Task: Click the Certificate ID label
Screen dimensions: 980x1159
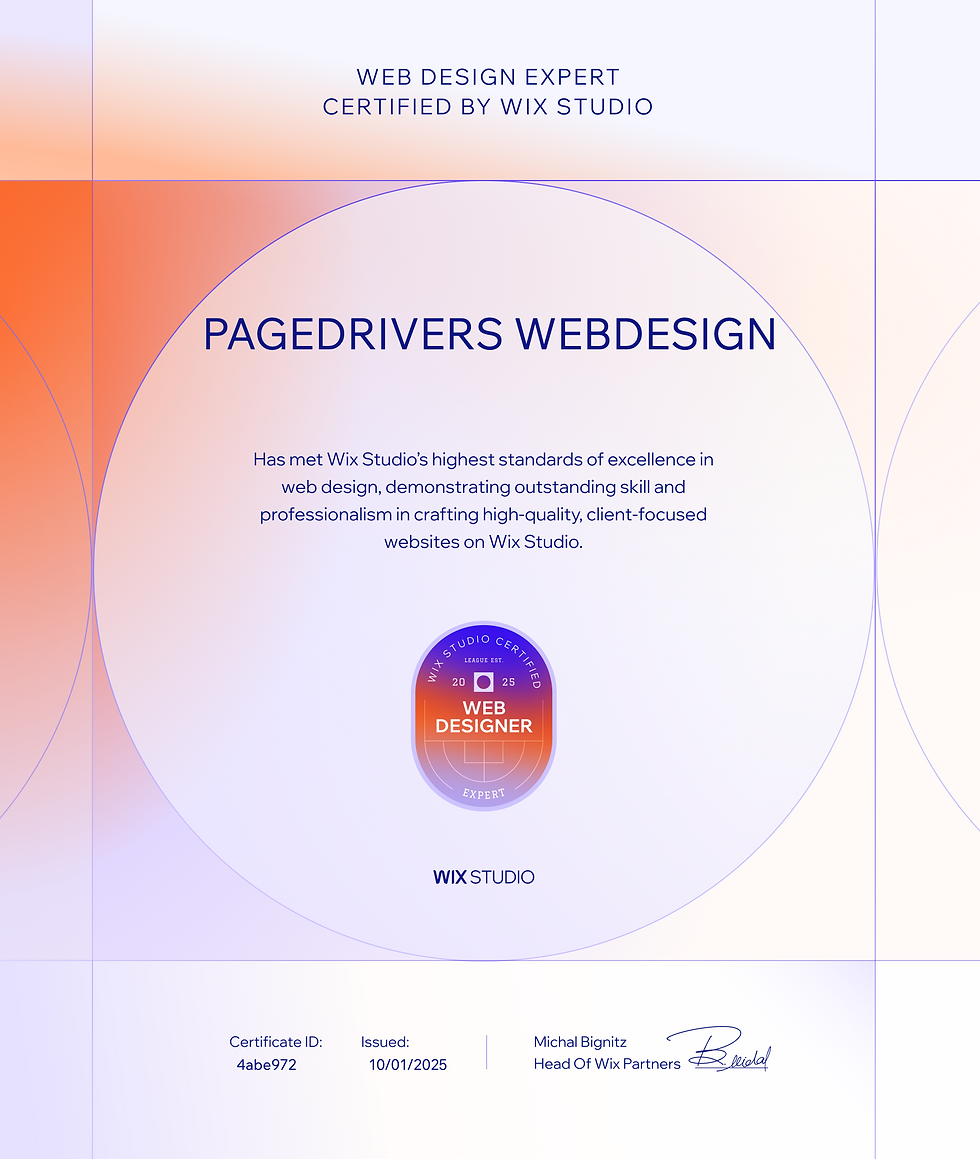Action: (276, 1041)
